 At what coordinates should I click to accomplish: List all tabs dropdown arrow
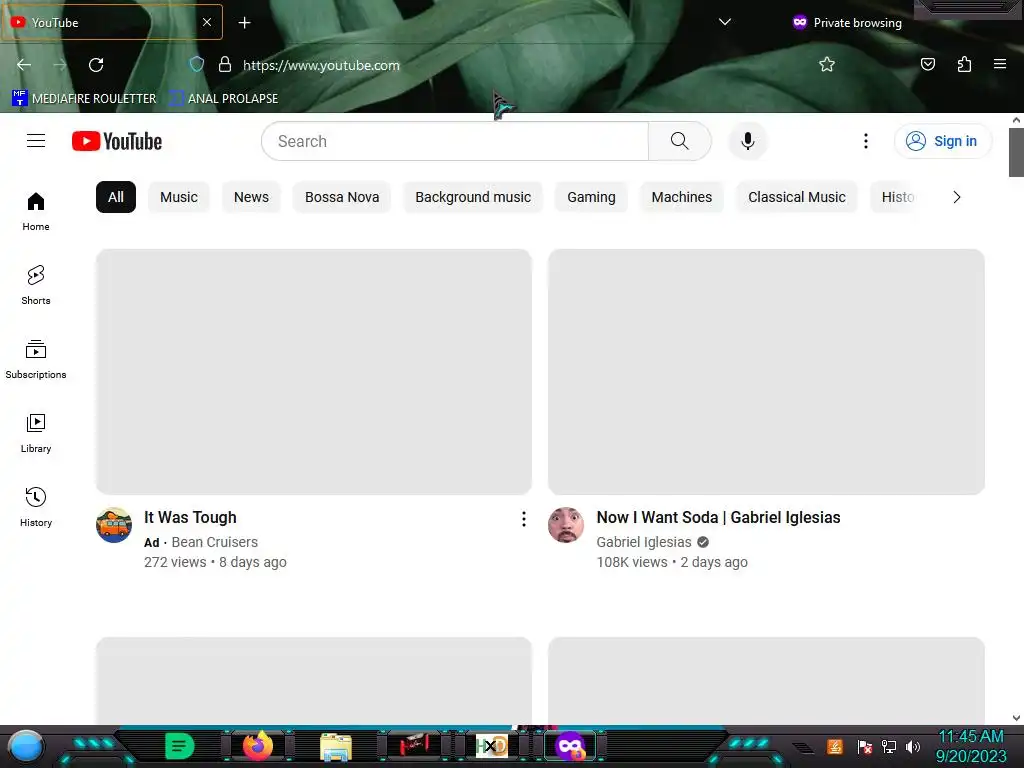pos(724,22)
